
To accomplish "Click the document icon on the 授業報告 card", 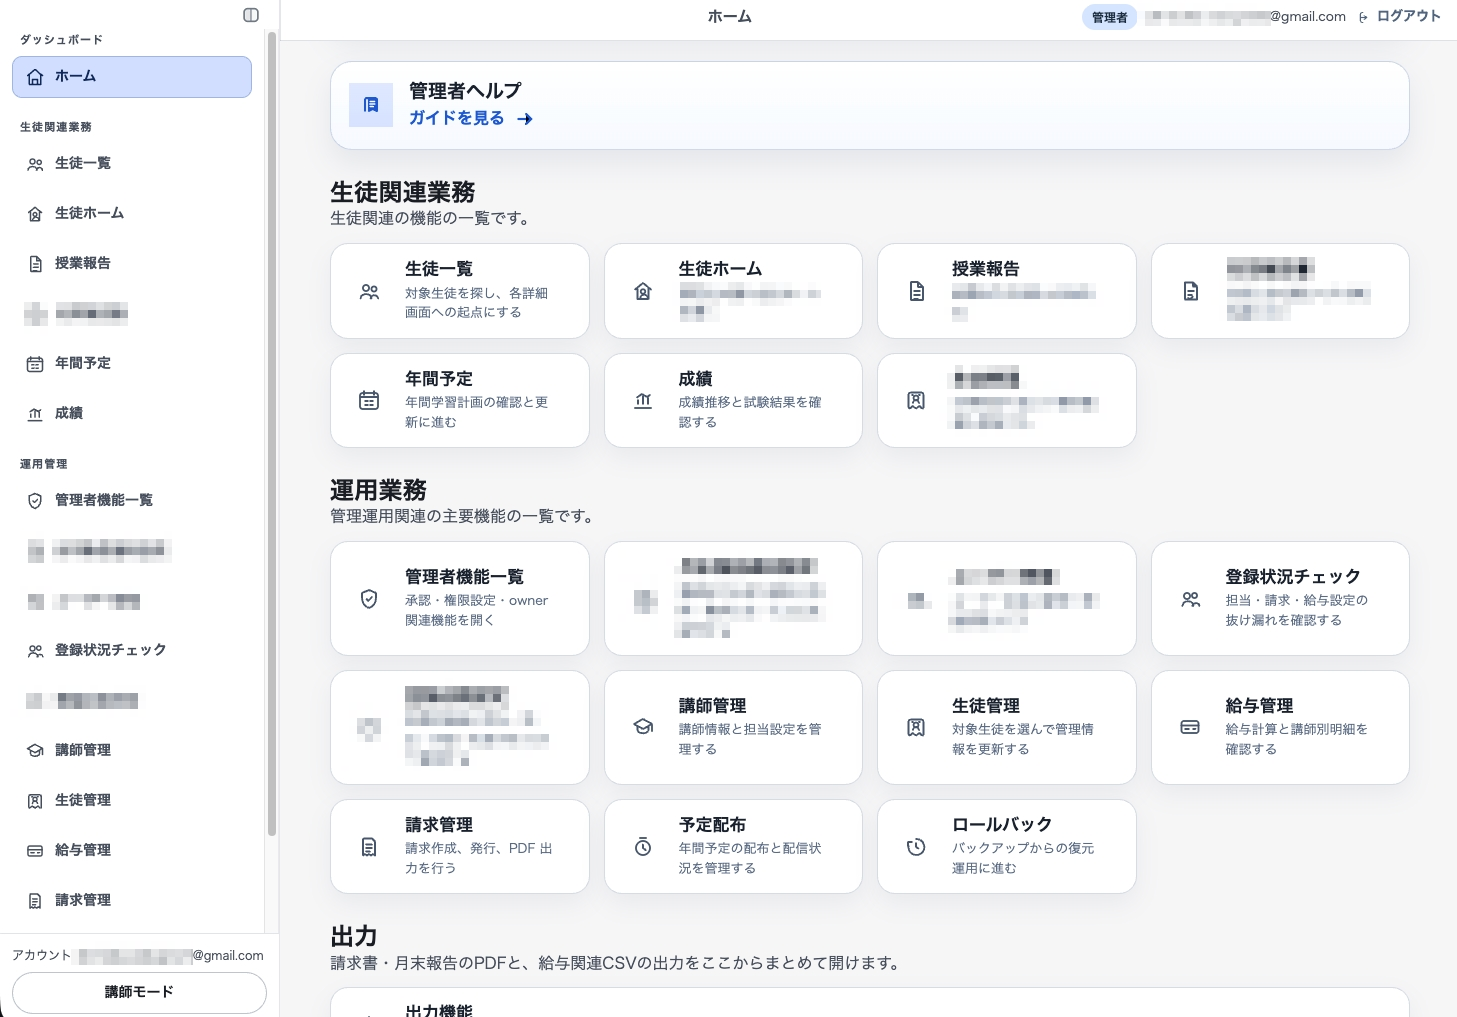I will coord(916,291).
